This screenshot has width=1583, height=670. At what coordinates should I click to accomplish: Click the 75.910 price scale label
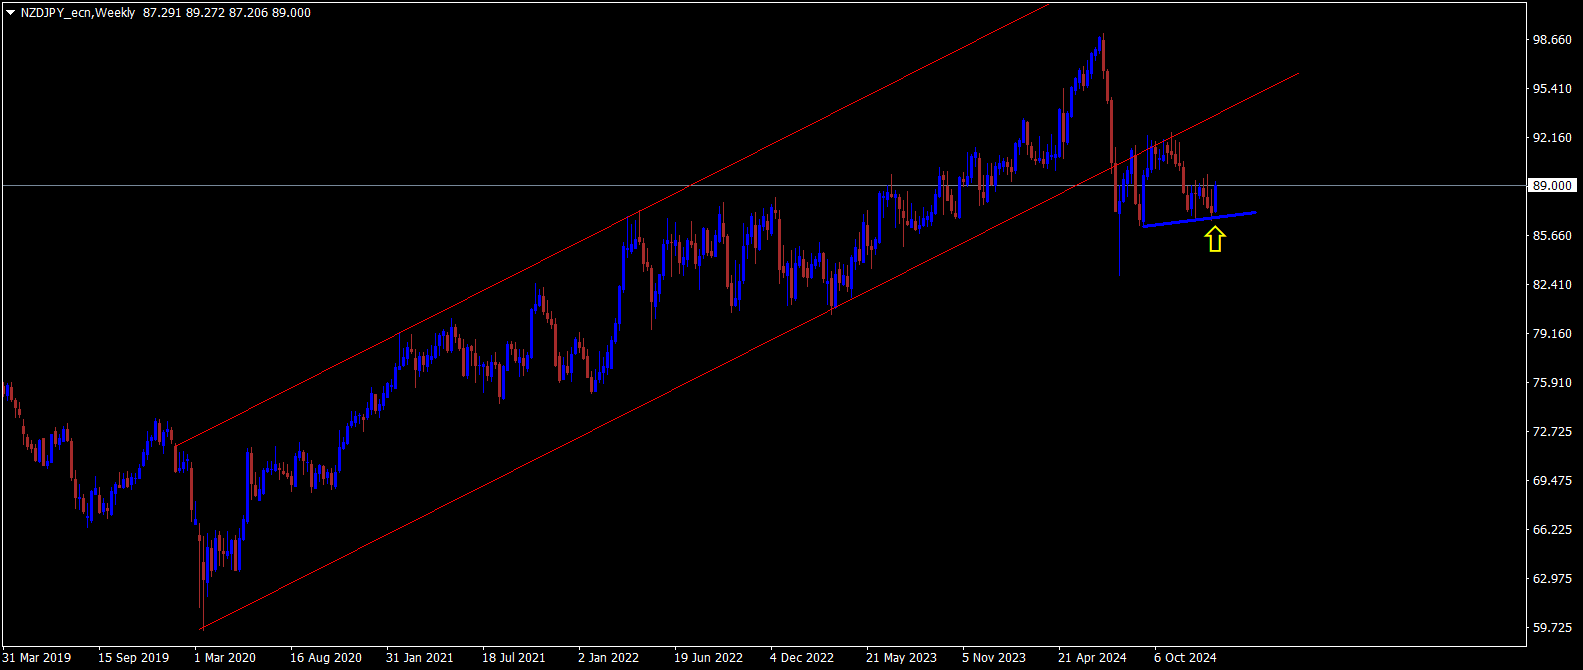[1553, 383]
